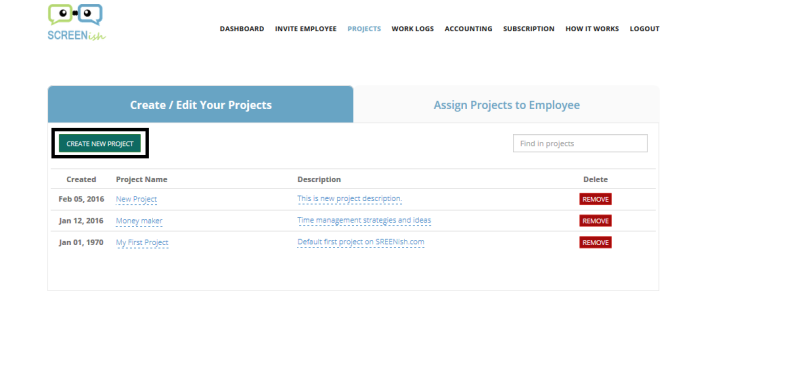Viewport: 800px width, 381px height.
Task: Click the Created column header
Action: click(x=81, y=180)
